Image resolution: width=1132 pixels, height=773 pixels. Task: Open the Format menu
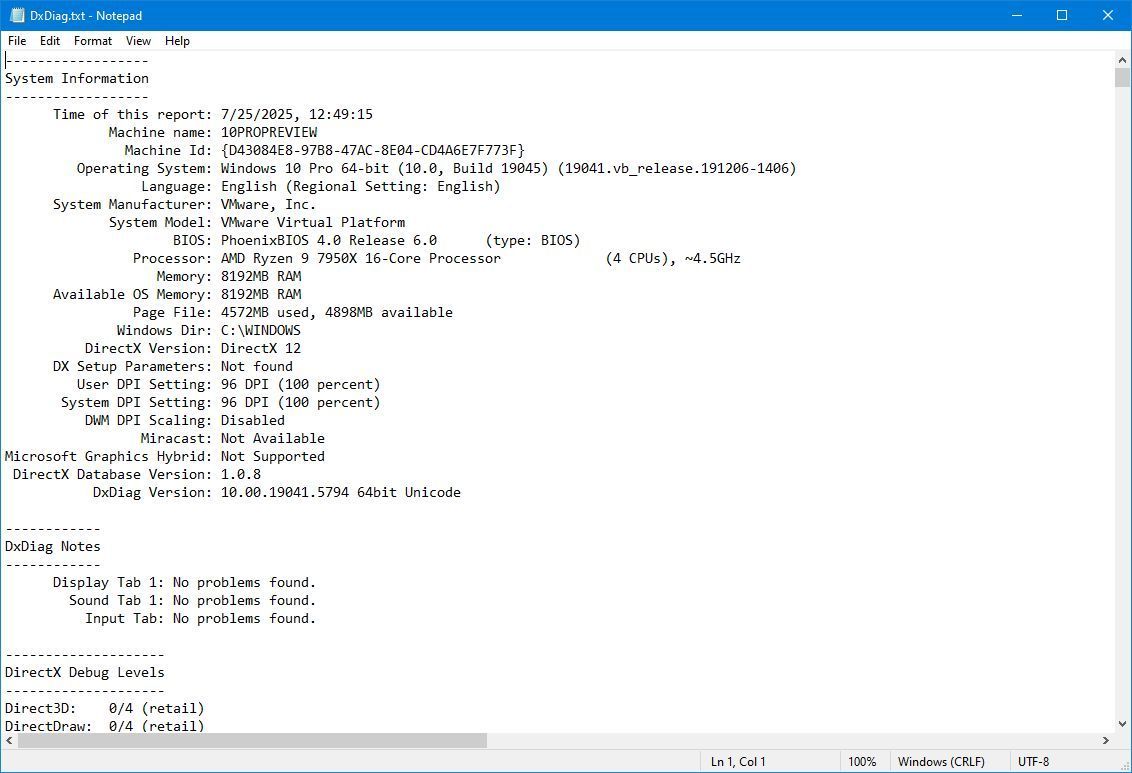pyautogui.click(x=93, y=41)
